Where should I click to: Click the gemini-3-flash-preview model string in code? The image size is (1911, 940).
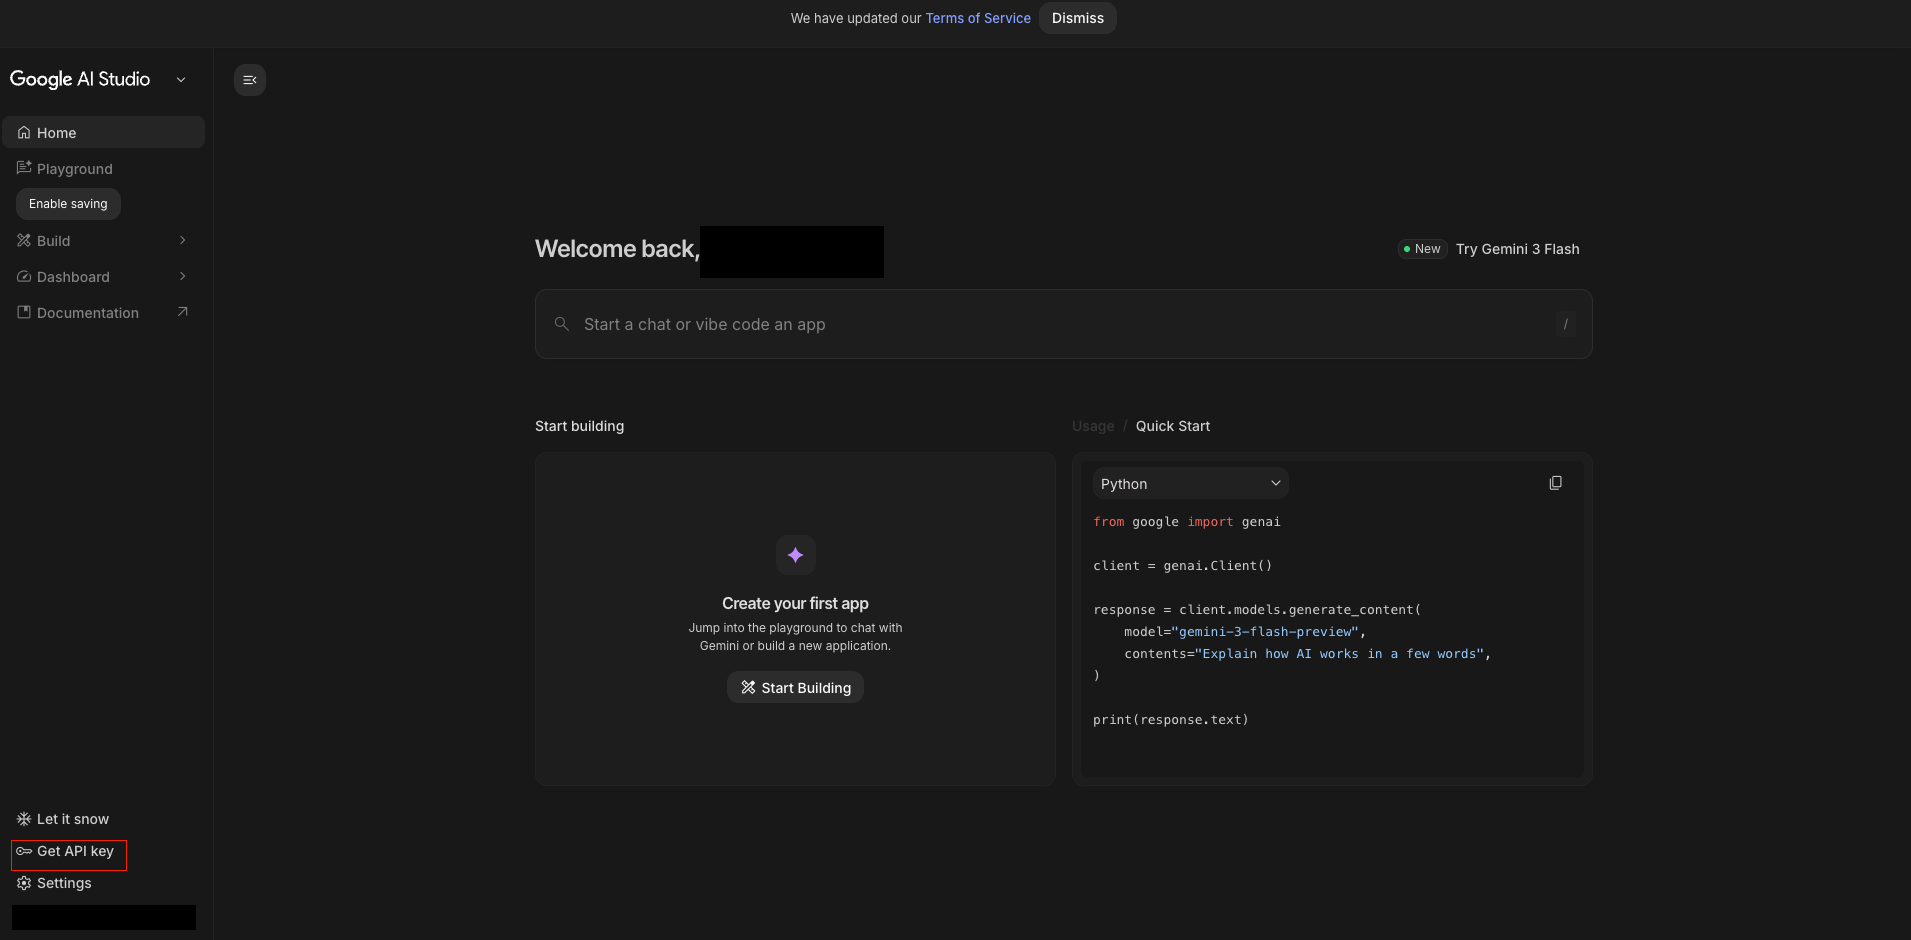1265,632
